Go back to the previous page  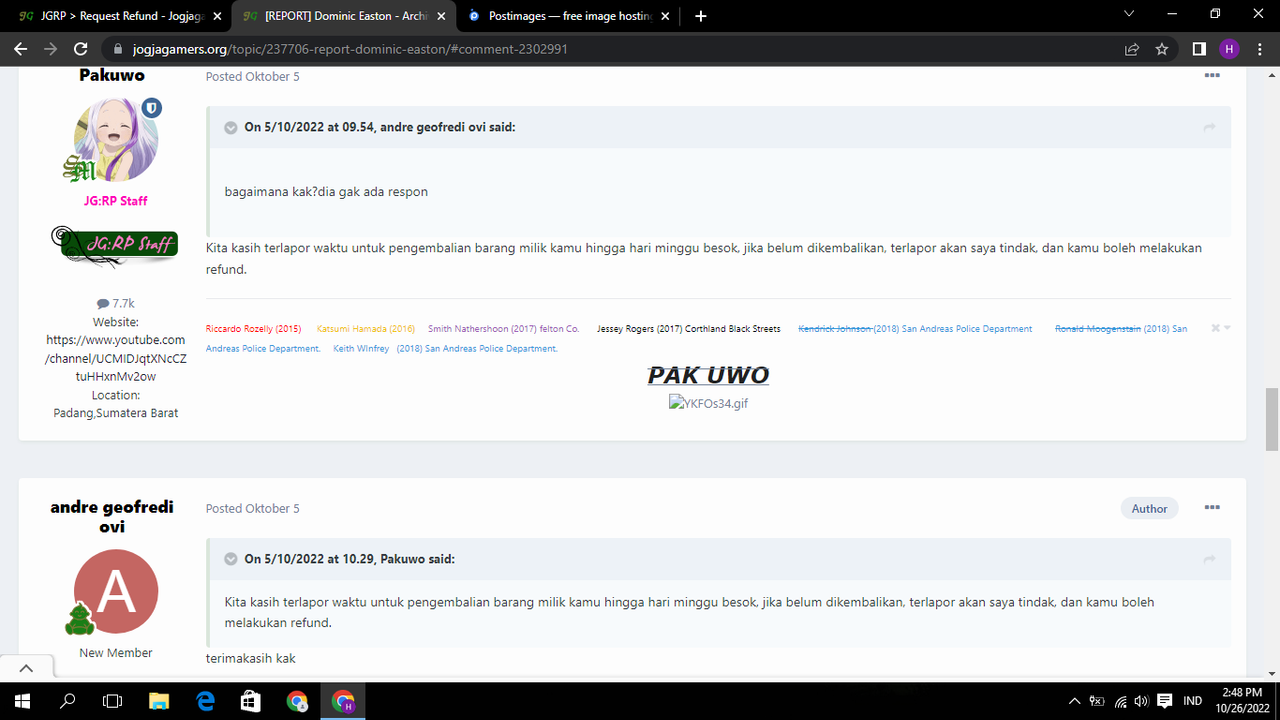pos(20,48)
